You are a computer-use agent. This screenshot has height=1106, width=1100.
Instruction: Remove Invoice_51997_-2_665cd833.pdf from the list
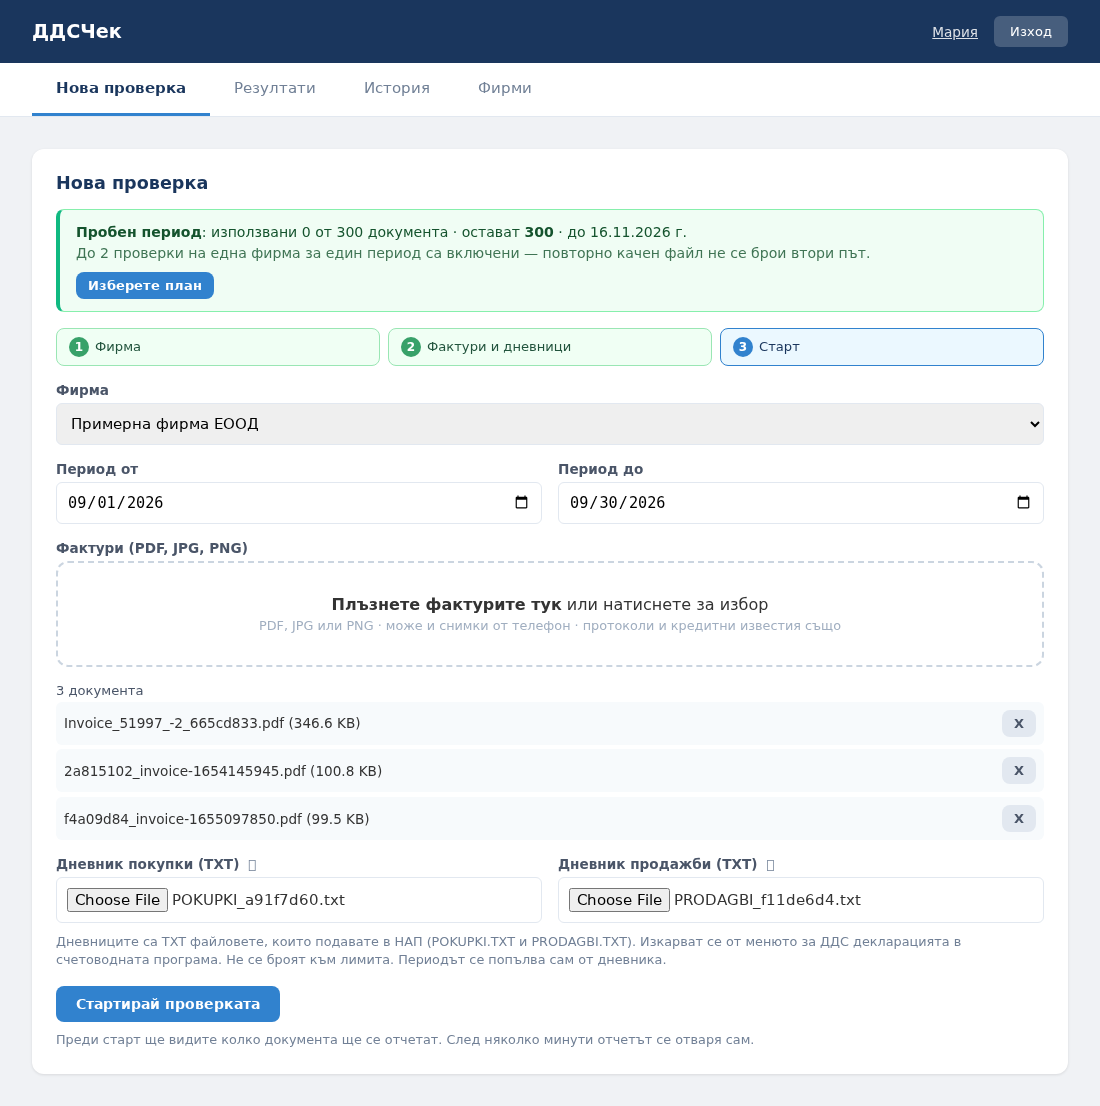coord(1018,723)
